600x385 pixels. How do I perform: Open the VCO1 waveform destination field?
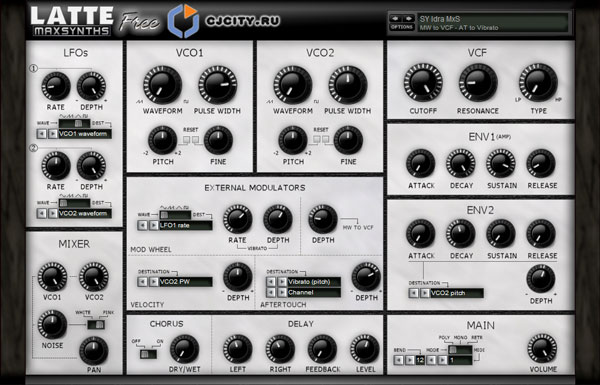(85, 134)
